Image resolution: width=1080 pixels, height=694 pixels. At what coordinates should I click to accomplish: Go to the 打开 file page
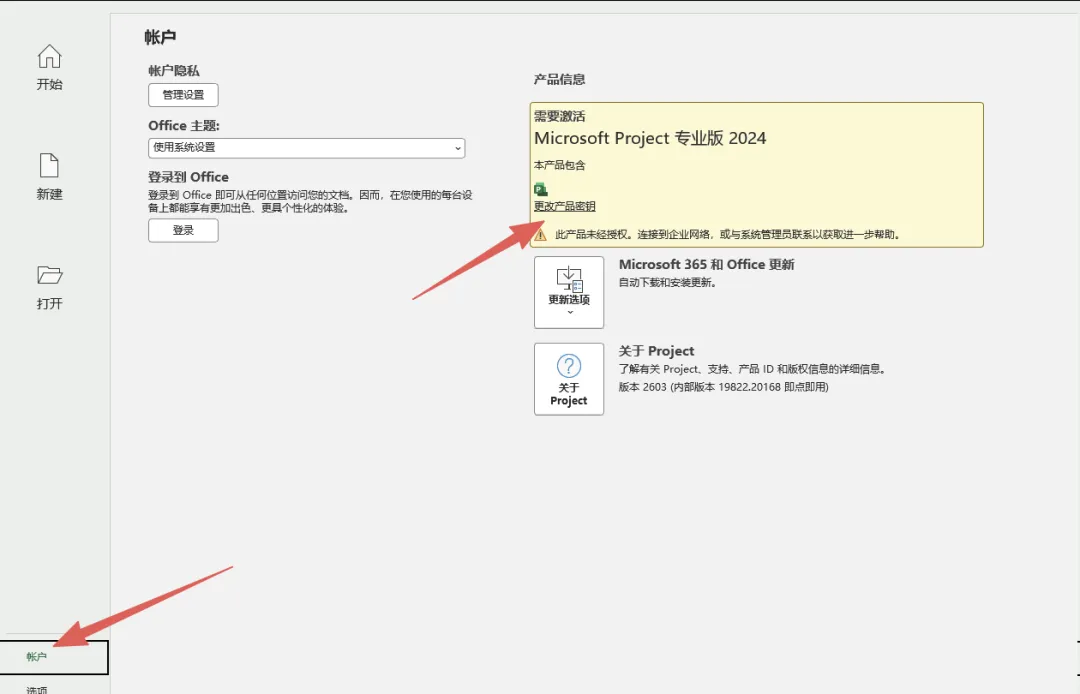[49, 287]
